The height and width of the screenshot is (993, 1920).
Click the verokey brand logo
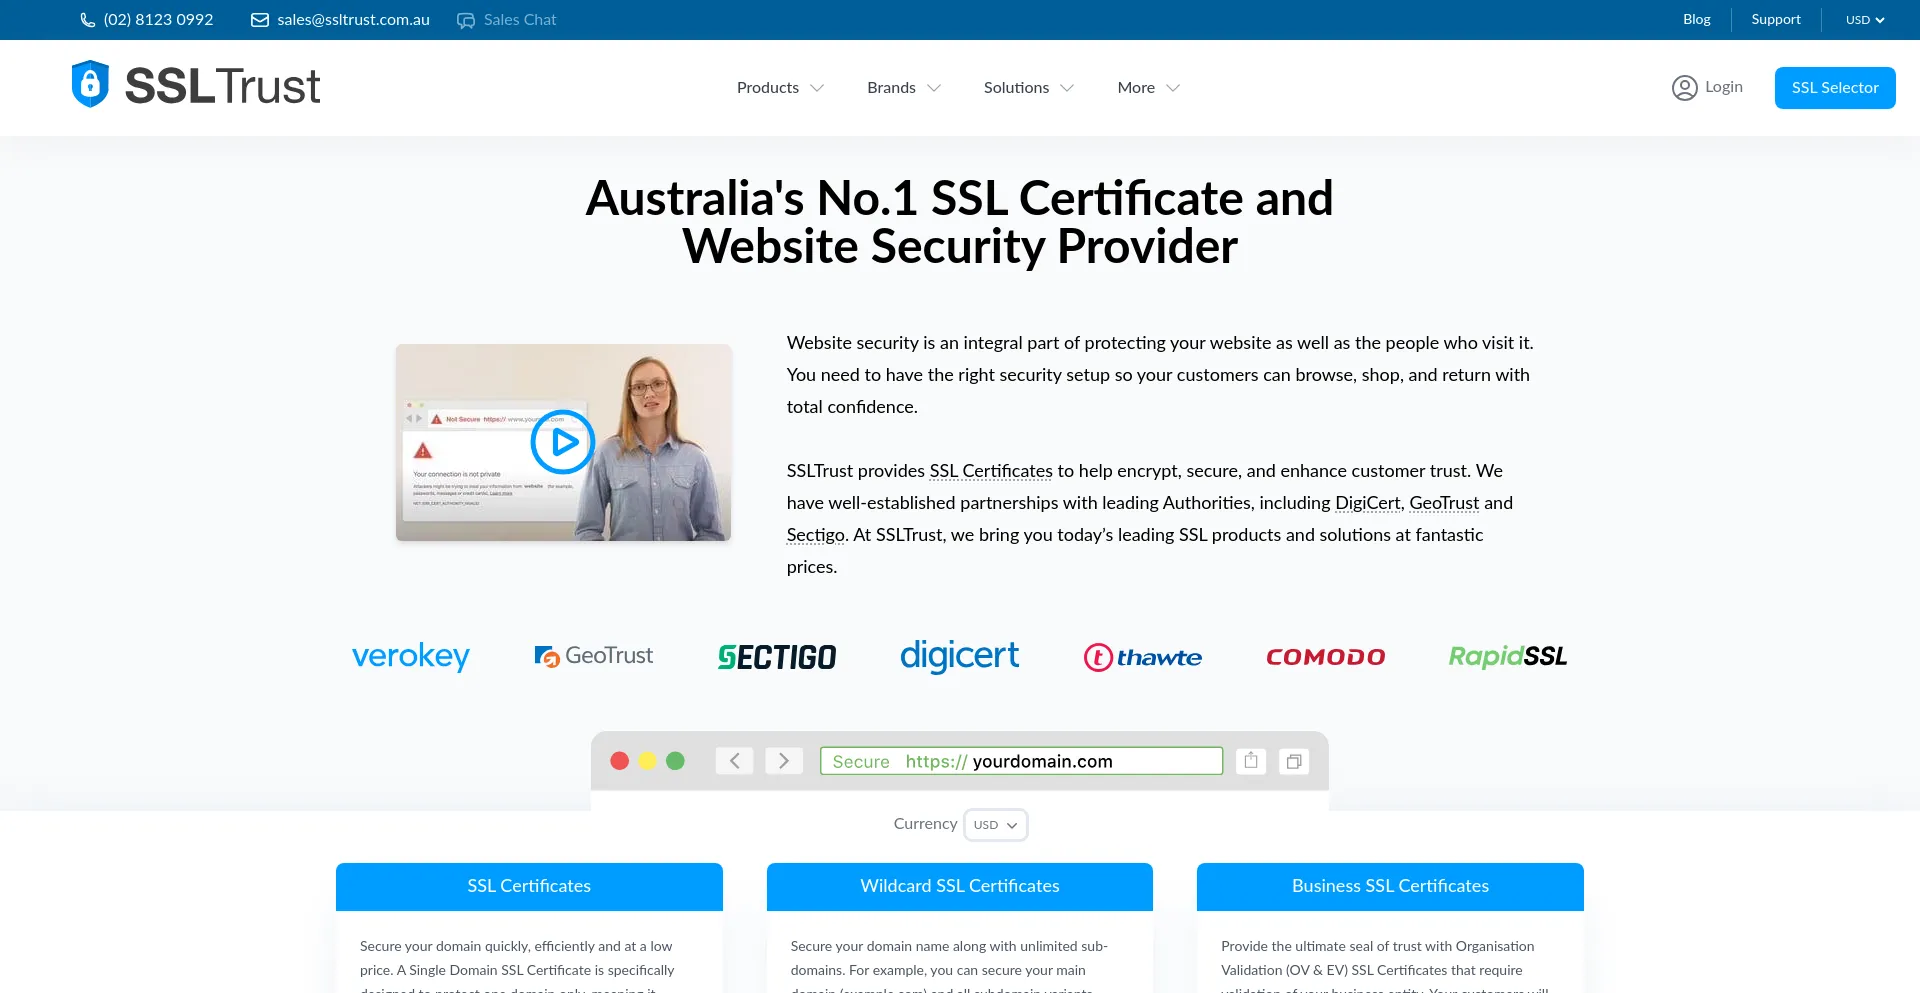point(411,657)
